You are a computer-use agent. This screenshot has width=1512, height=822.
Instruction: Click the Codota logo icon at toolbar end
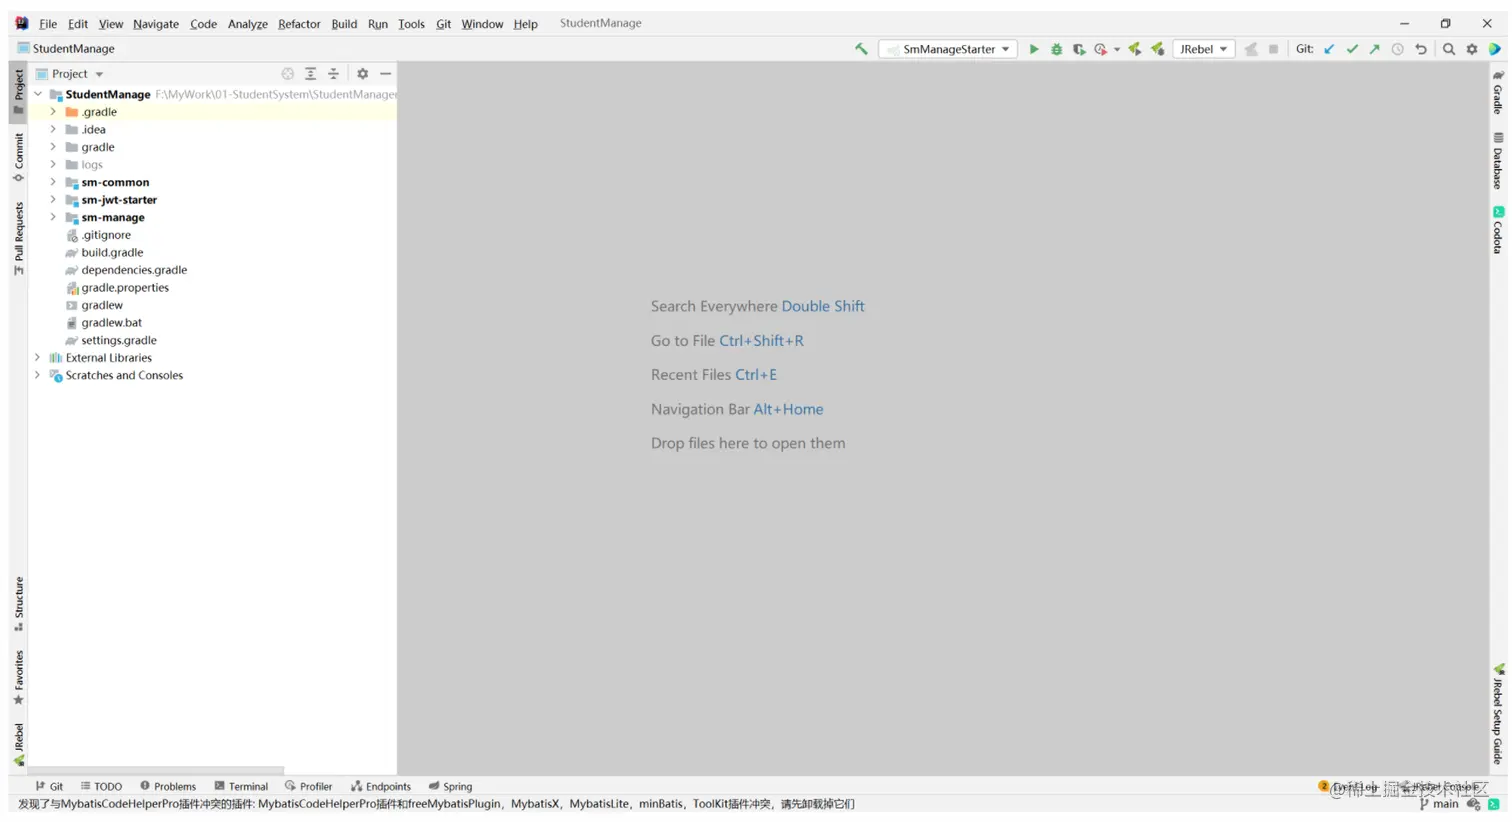[x=1495, y=49]
